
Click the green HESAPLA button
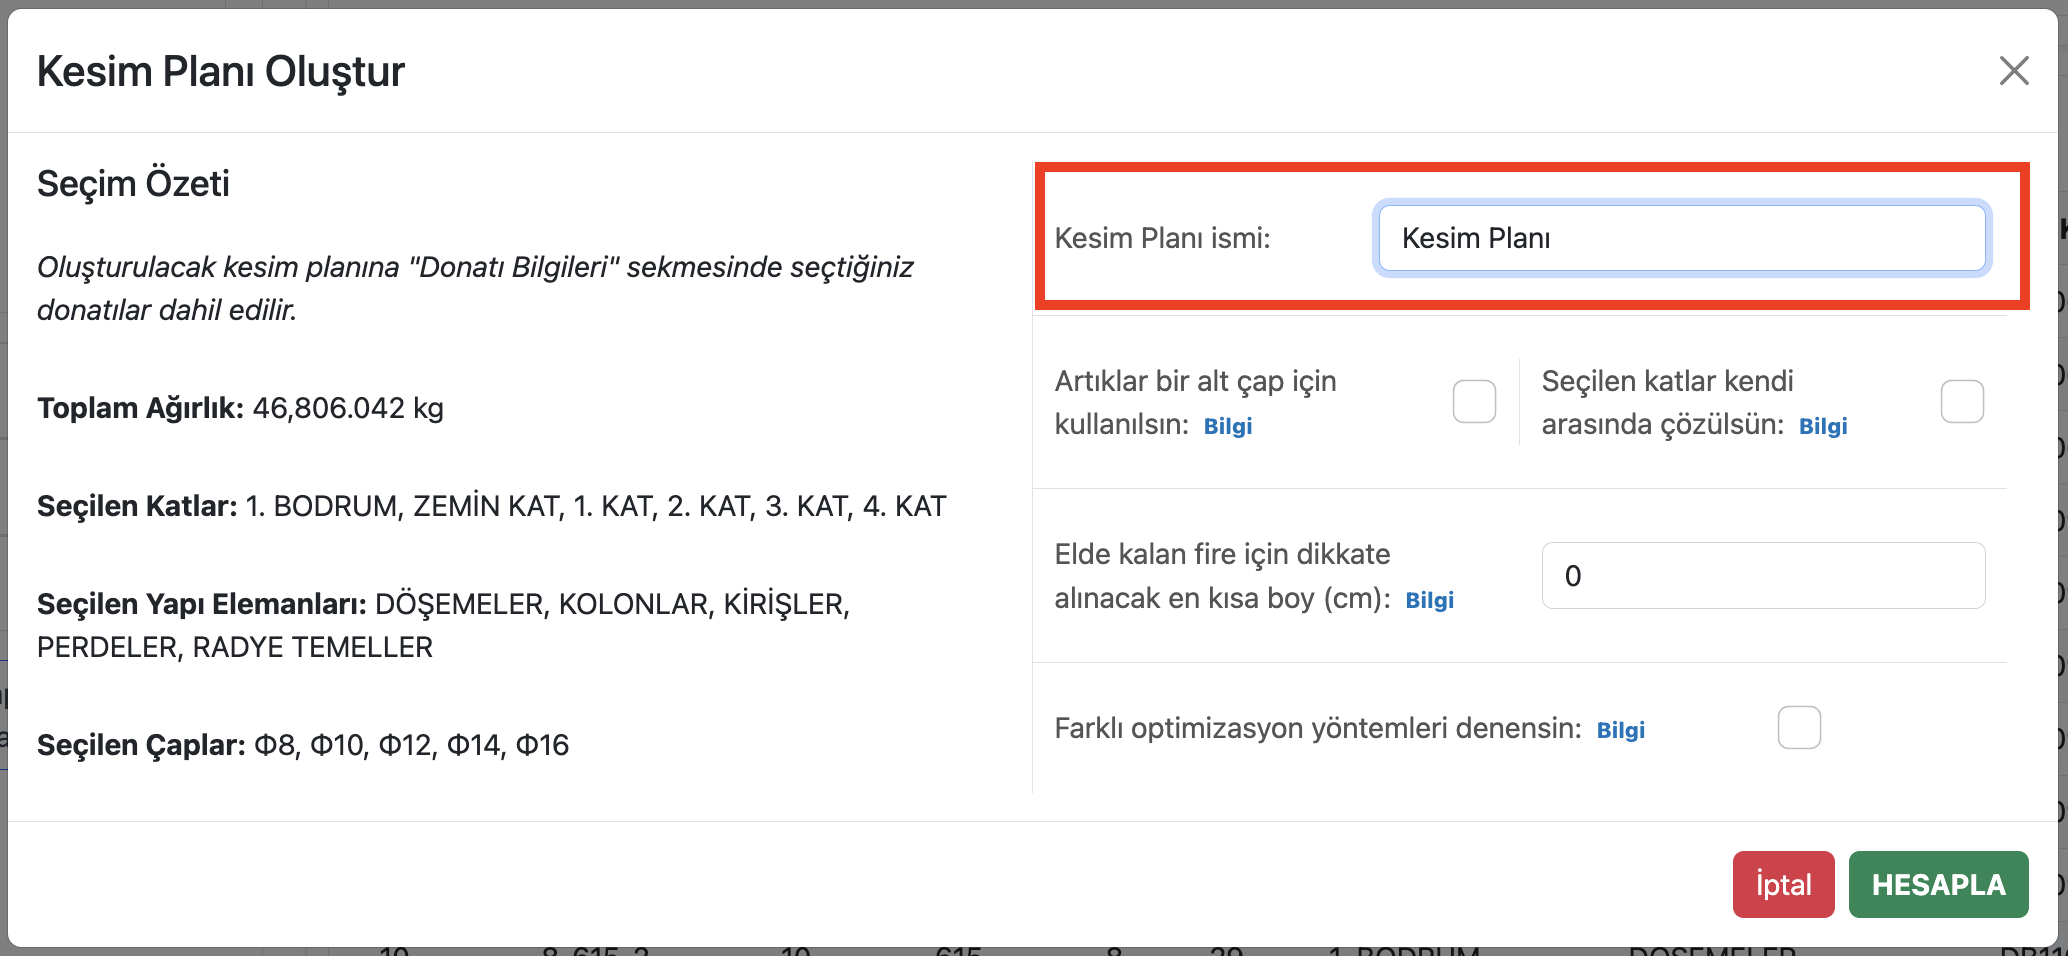click(x=1937, y=884)
